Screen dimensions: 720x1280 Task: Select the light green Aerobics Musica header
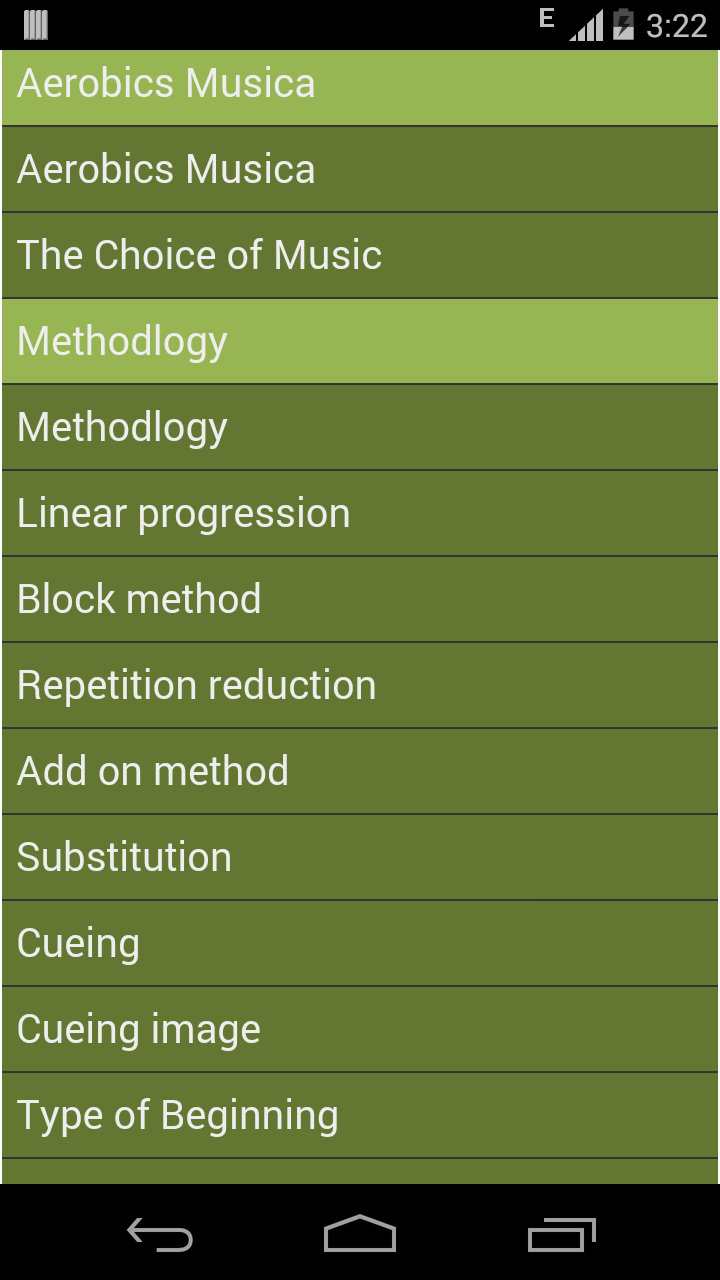coord(360,85)
